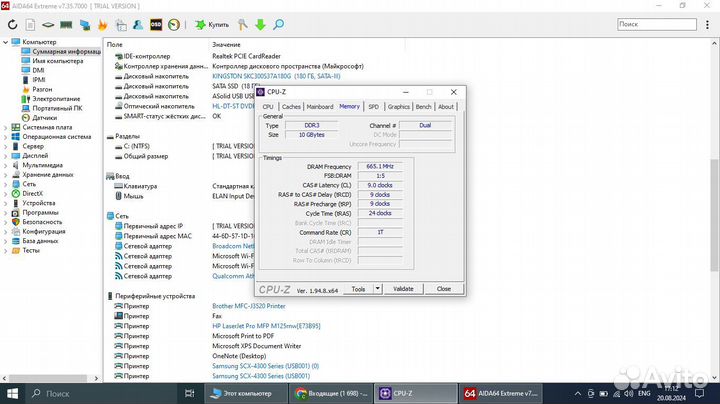Open the Chrome Входящие taskbar window
Viewport: 720px width, 404px height.
(x=331, y=393)
